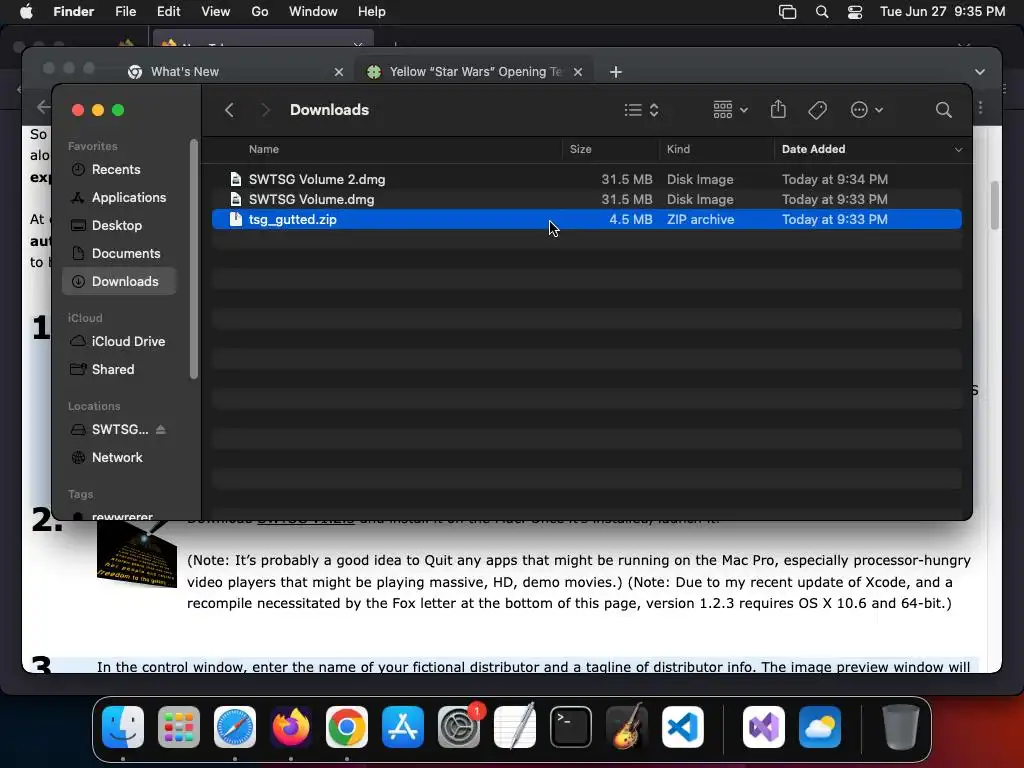
Task: Go forward in Finder navigation
Action: tap(265, 110)
